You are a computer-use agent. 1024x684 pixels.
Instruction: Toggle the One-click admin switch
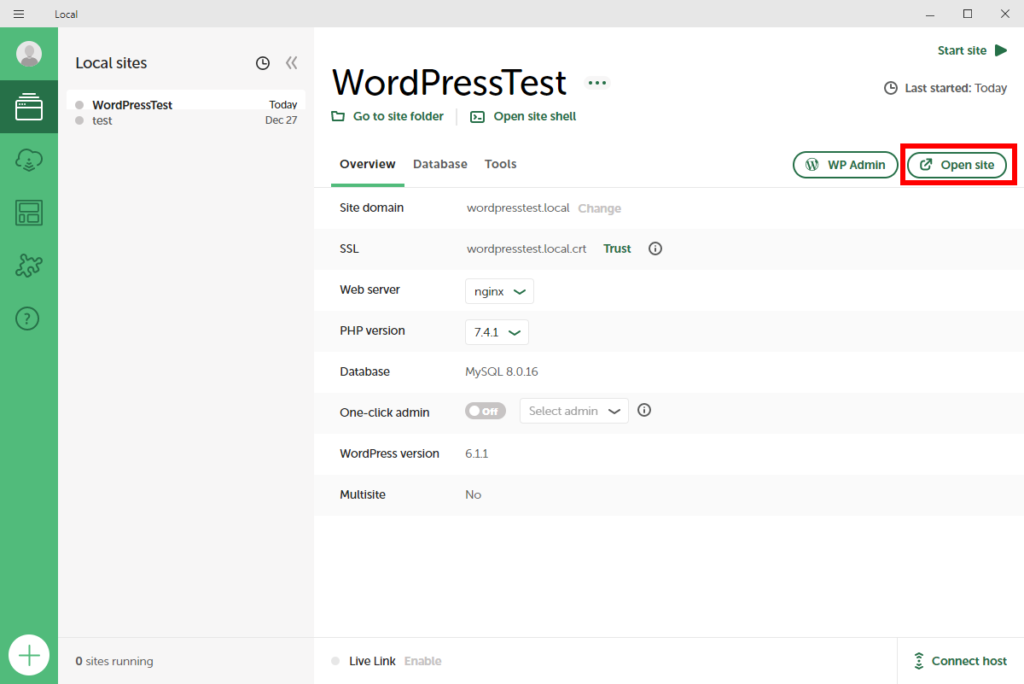(486, 411)
